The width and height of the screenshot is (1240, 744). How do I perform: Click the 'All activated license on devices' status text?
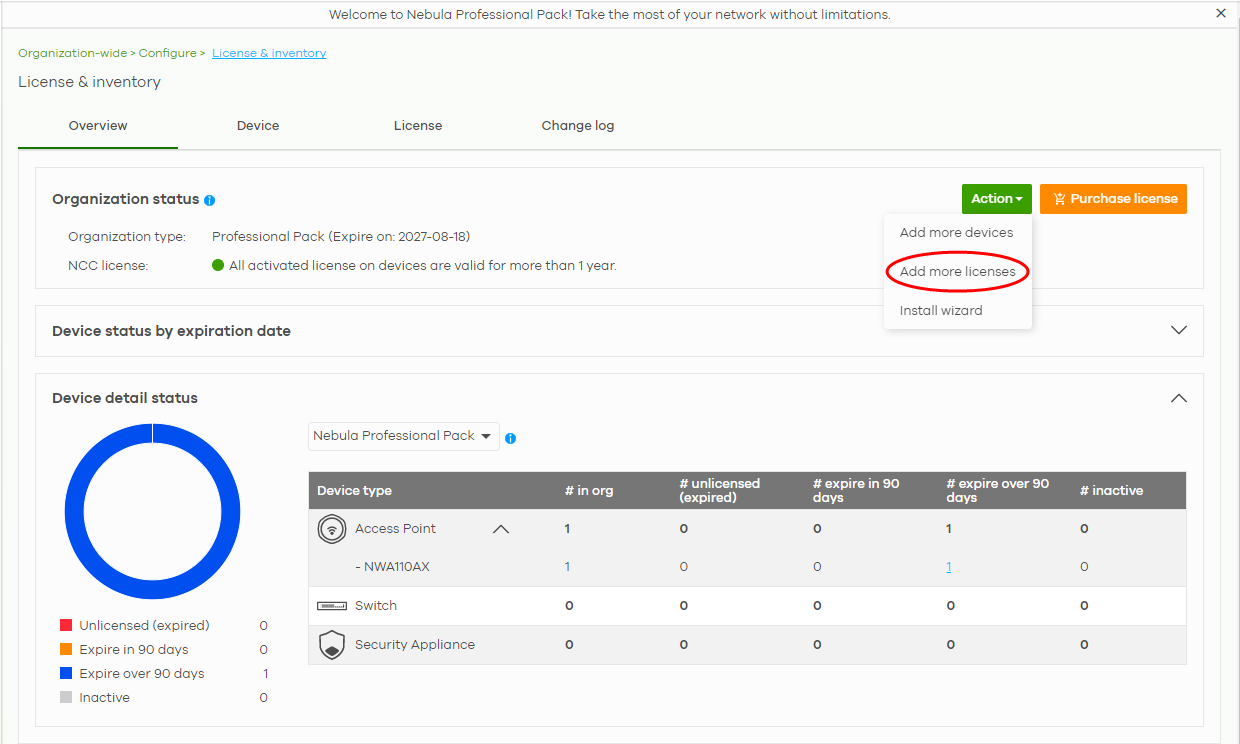(423, 266)
